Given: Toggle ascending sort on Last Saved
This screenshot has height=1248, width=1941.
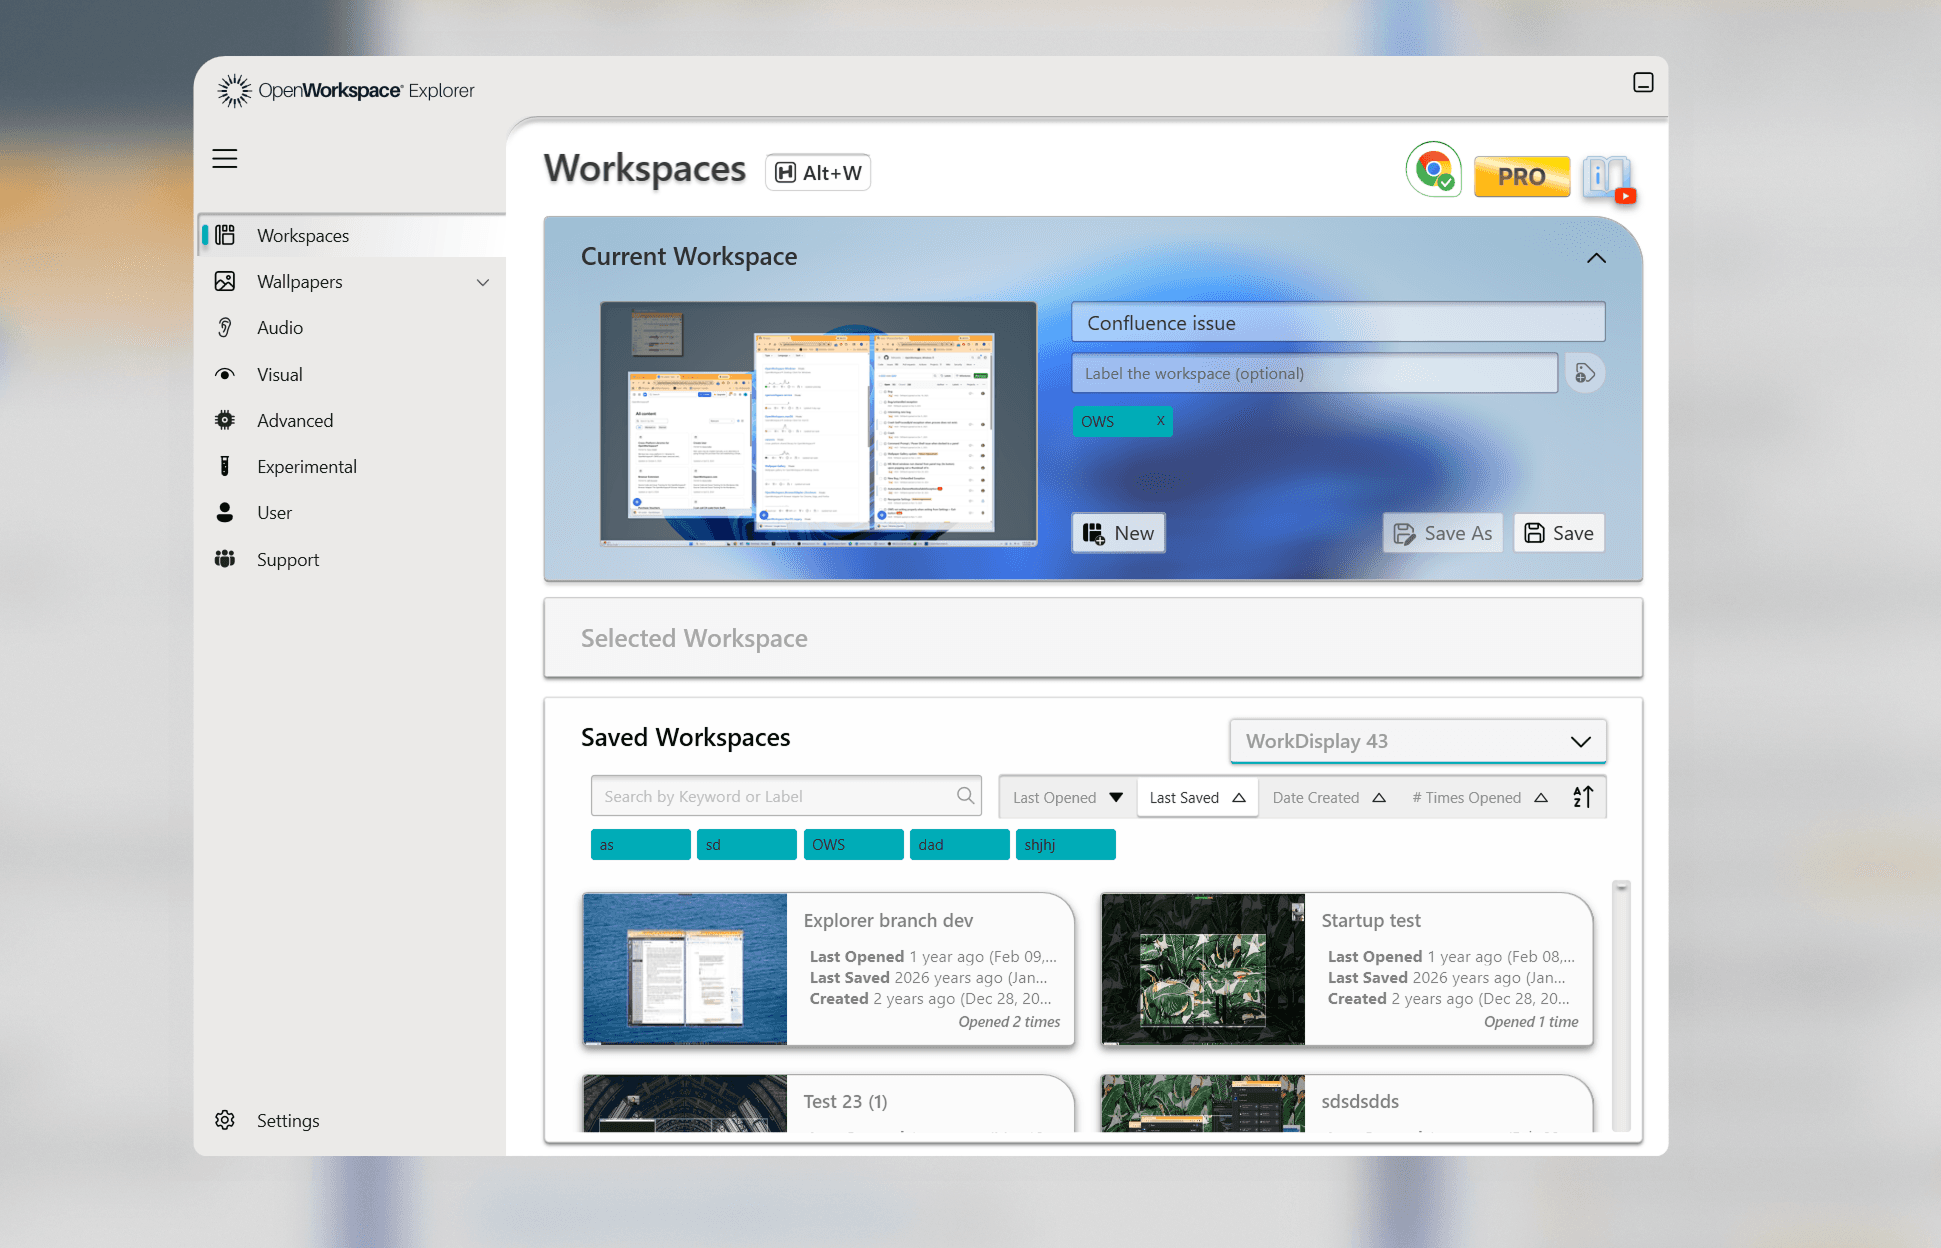Looking at the screenshot, I should [1238, 797].
